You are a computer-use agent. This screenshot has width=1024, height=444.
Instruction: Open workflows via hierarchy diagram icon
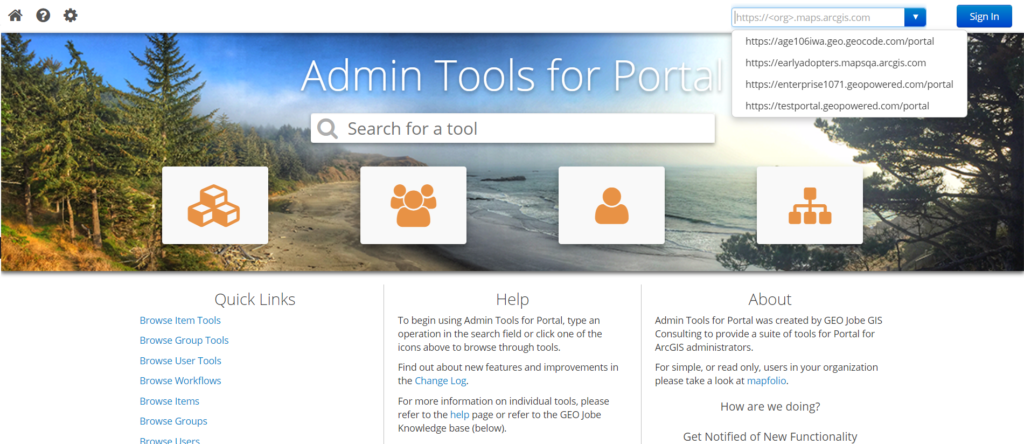809,205
